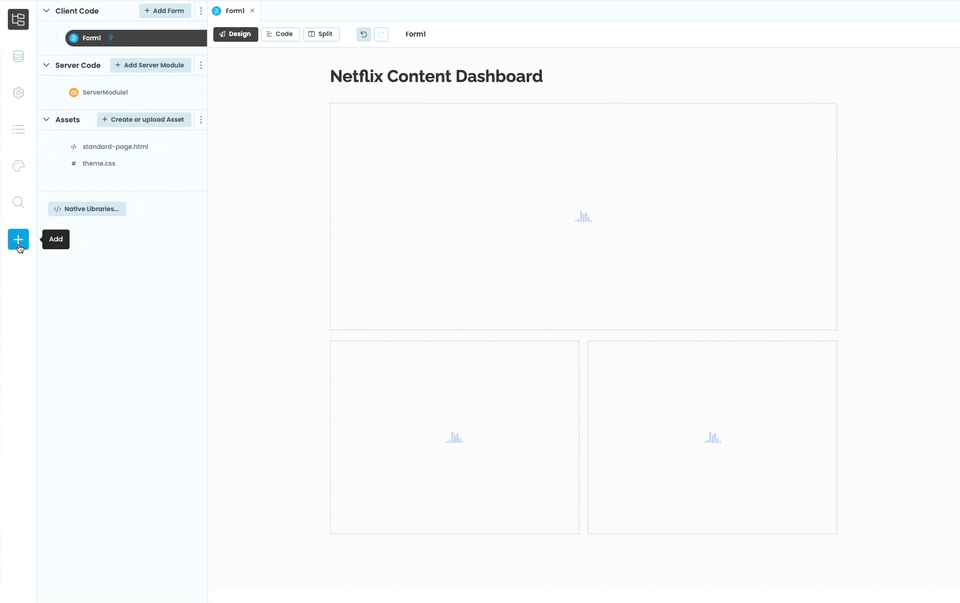Collapse the Client Code section
Screen dimensions: 960x603
click(46, 11)
